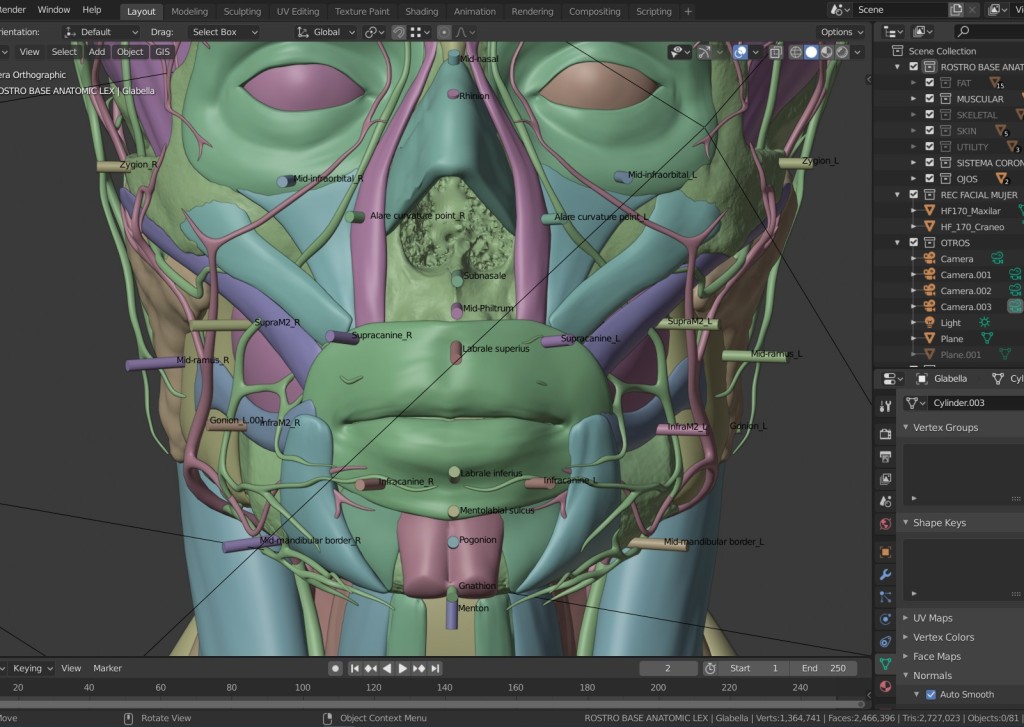
Task: Toggle the Auto Smooth checkbox
Action: (931, 694)
